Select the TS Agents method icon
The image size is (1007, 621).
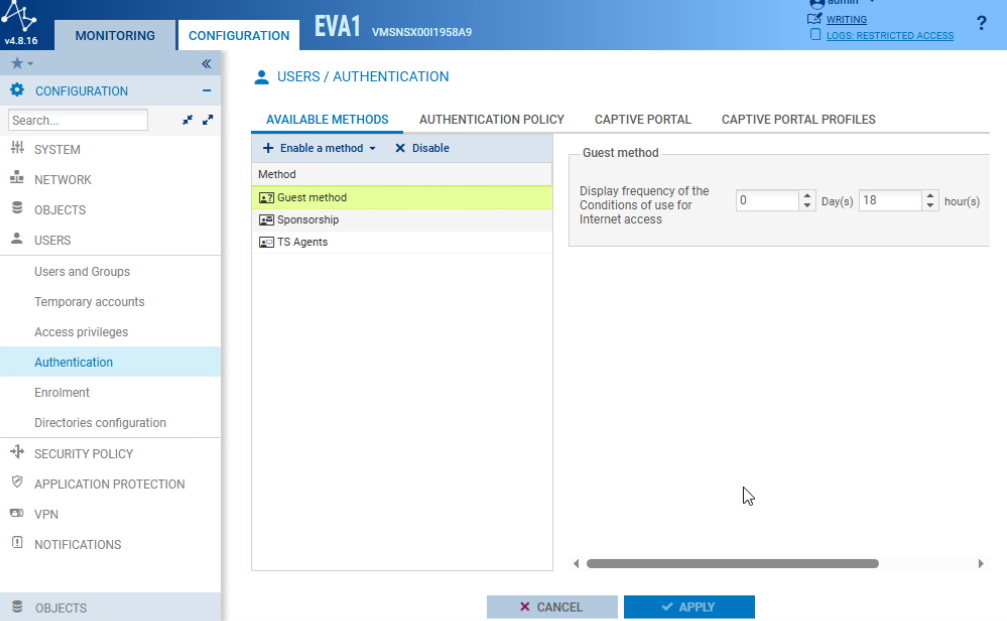tap(266, 242)
